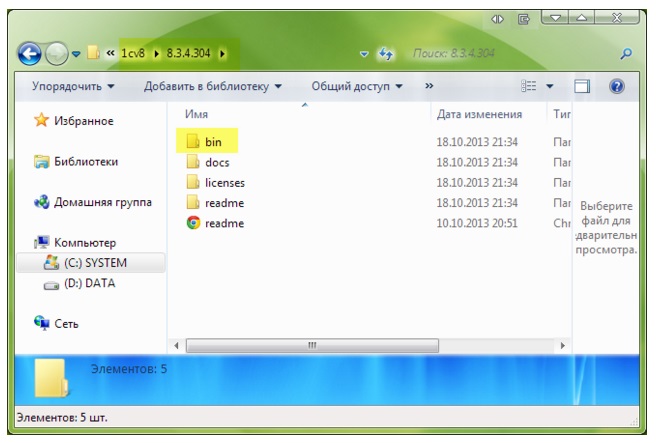Click bin's date 18.10.2013 21:34
Screen dimensions: 656x443
(x=477, y=142)
